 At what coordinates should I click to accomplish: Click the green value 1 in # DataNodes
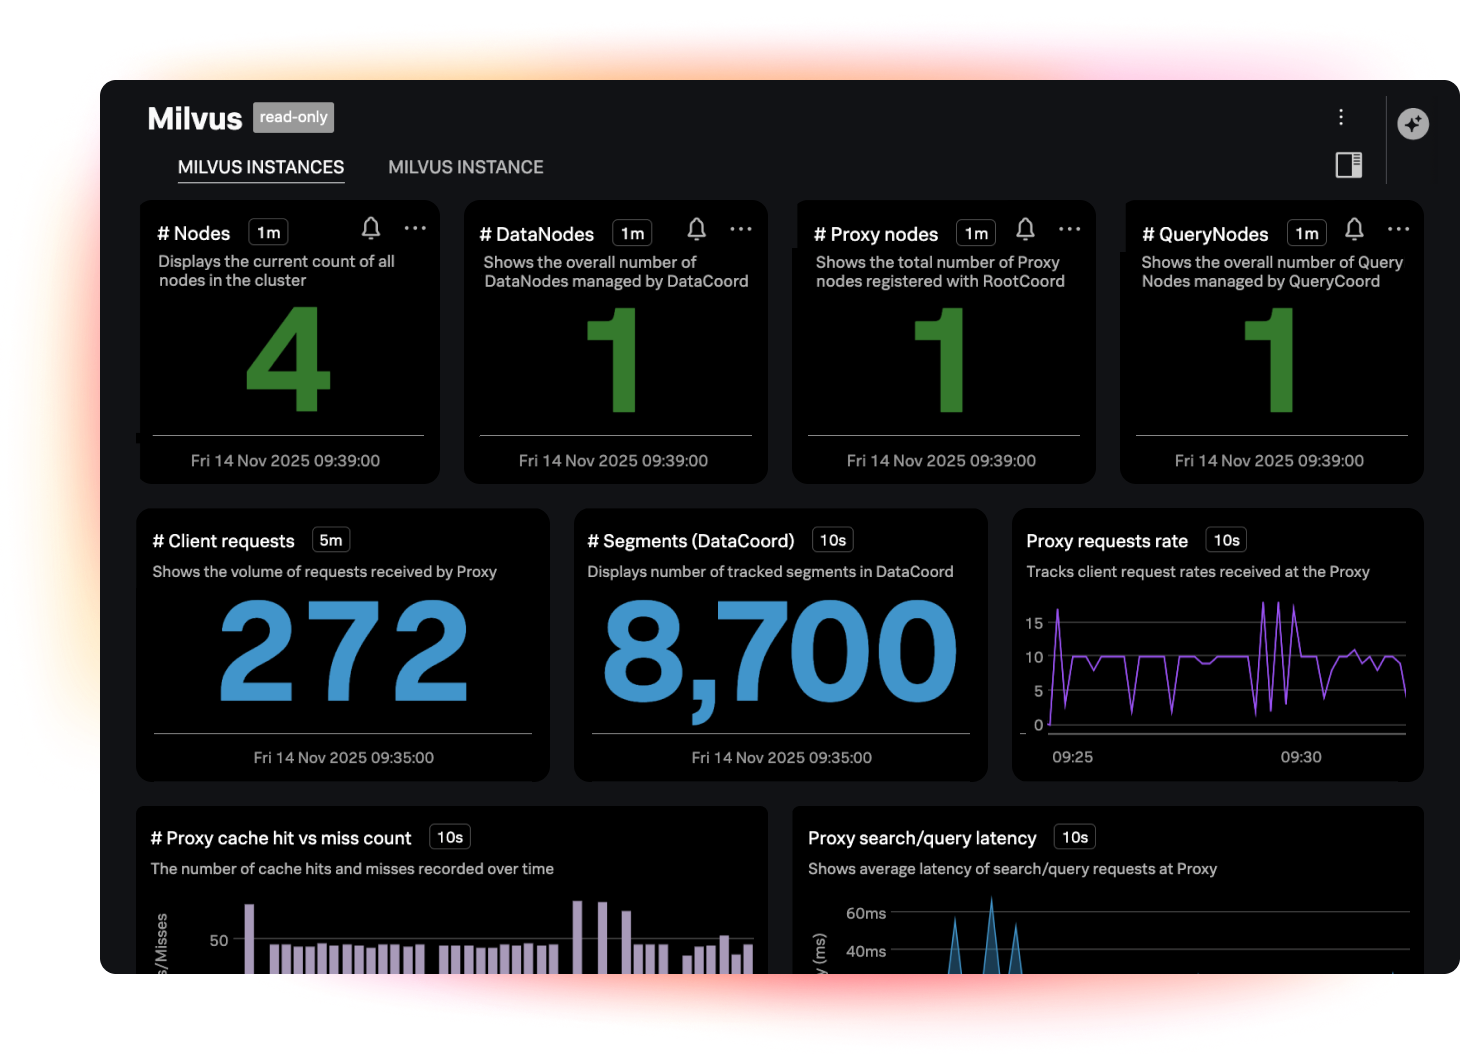tap(612, 359)
